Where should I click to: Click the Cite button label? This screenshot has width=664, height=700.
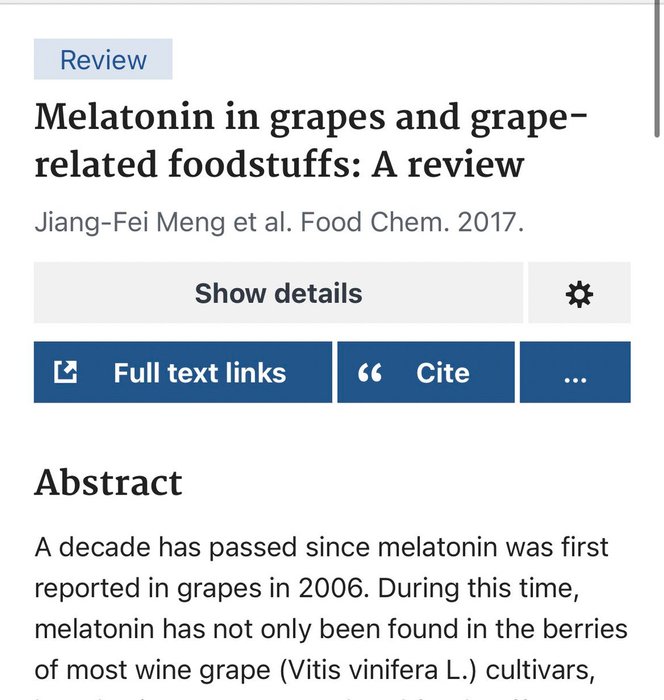pos(442,373)
